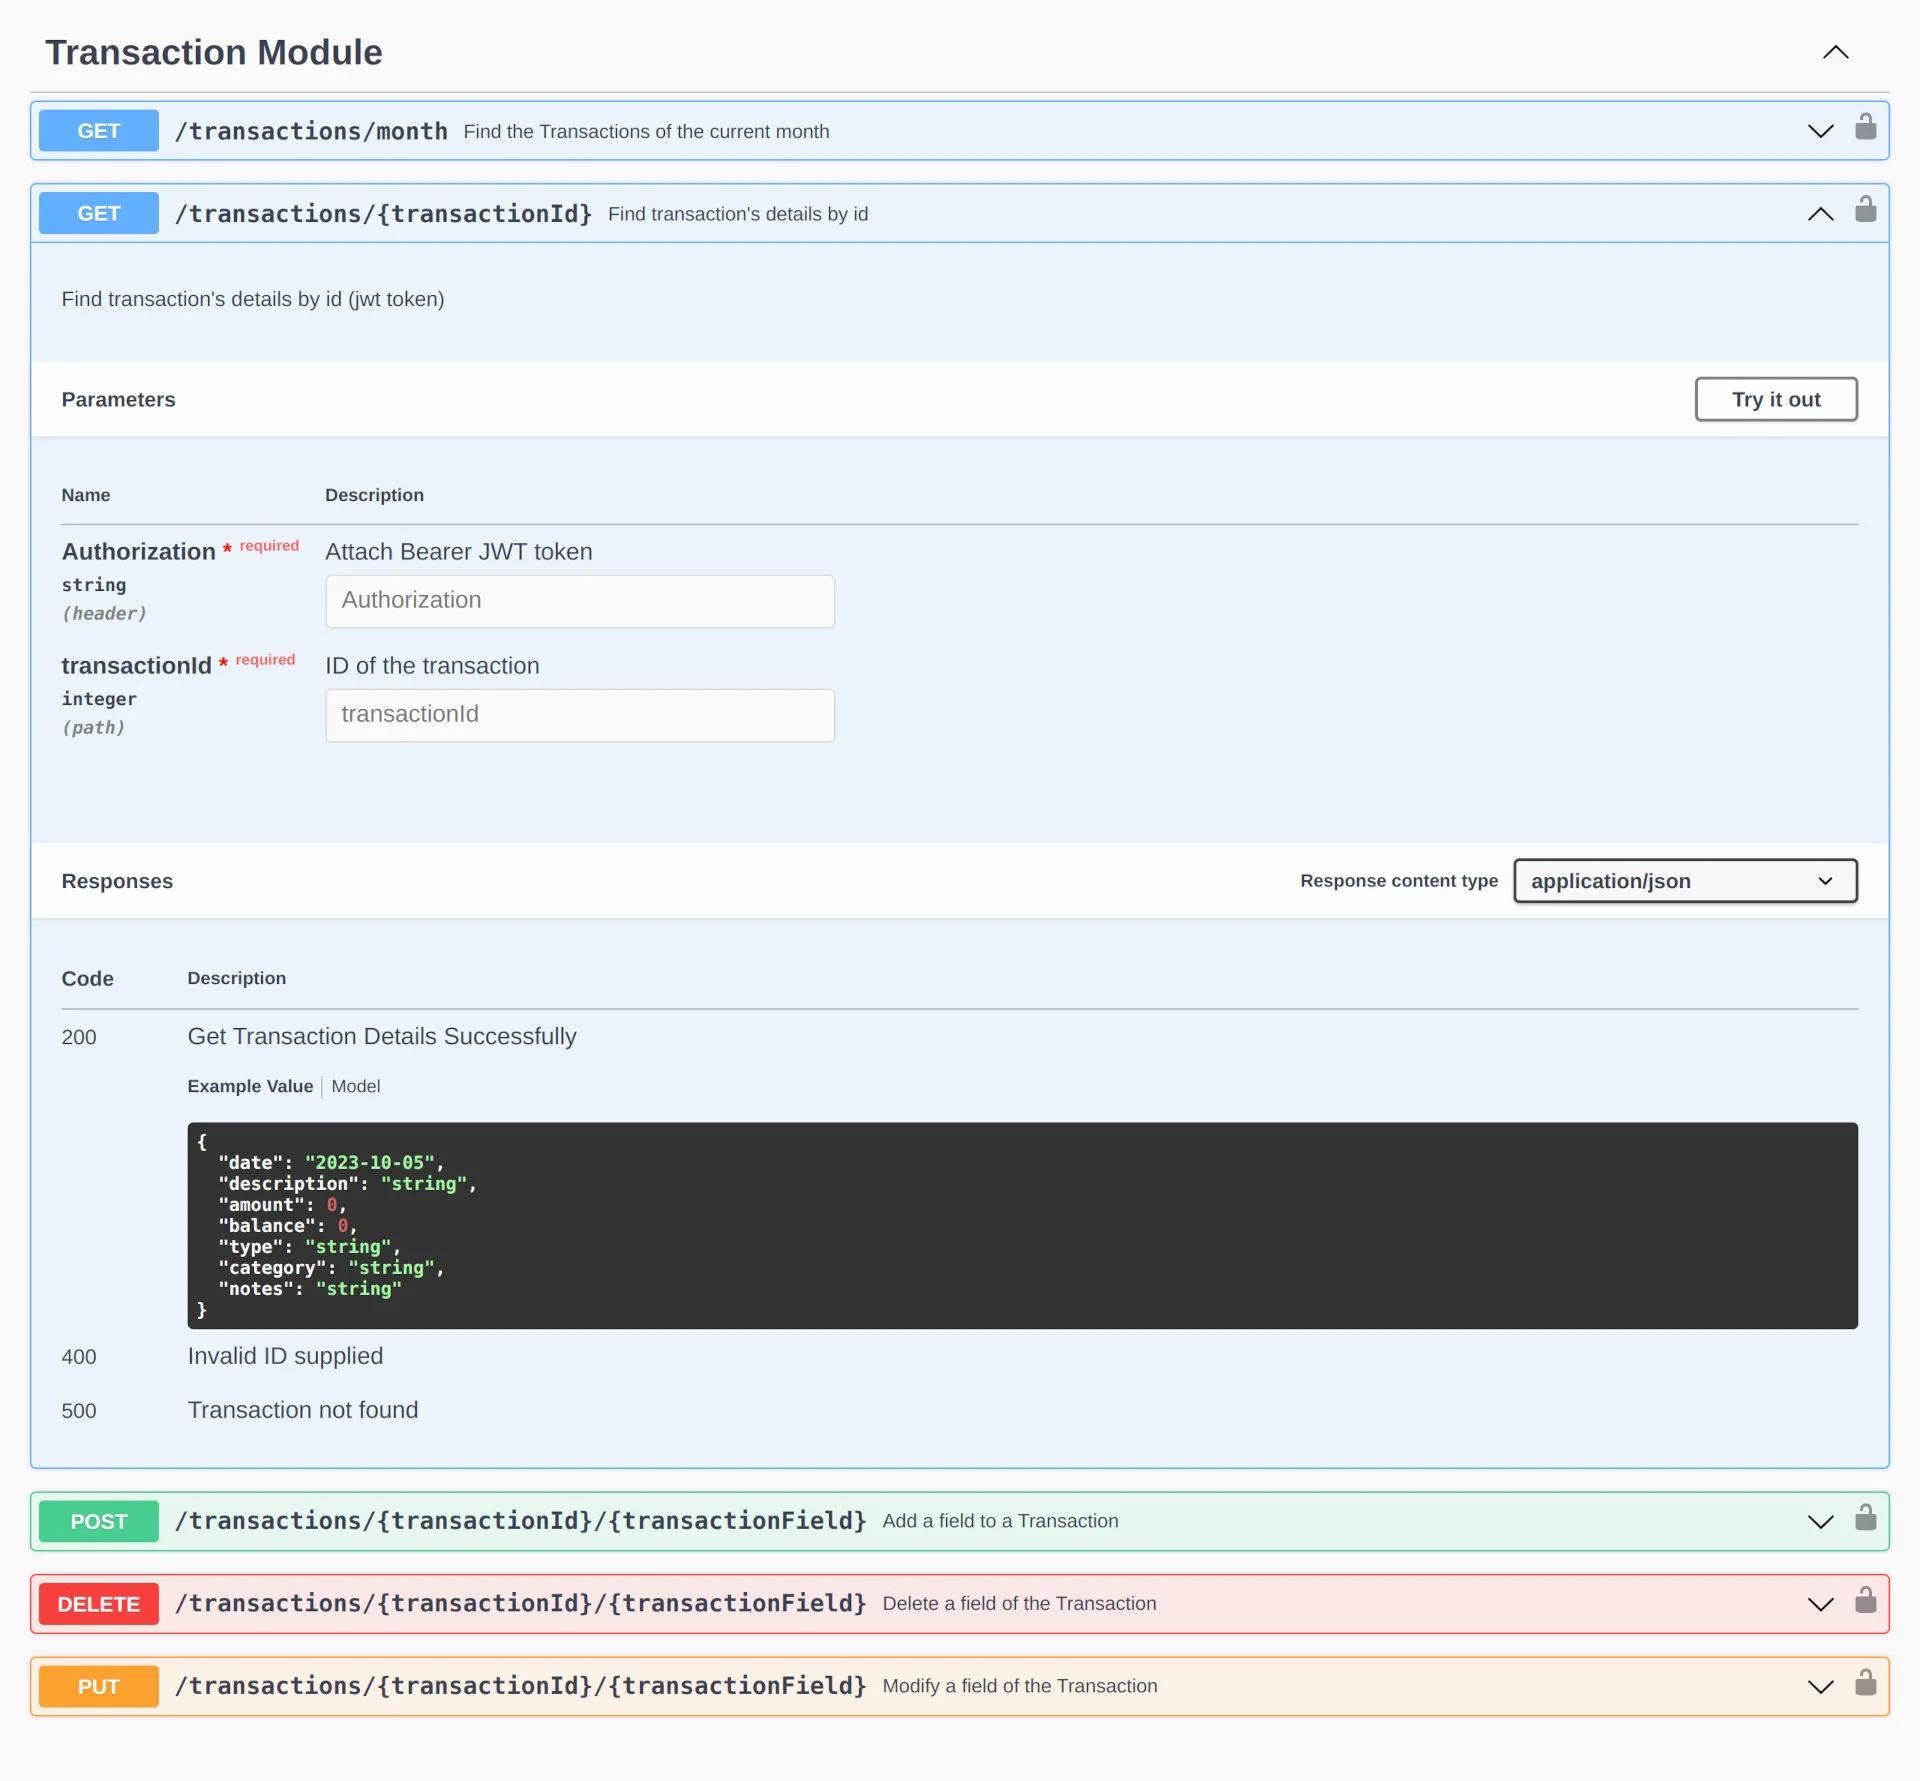The width and height of the screenshot is (1920, 1781).
Task: Click the Transaction Module collapse arrow
Action: [1836, 52]
